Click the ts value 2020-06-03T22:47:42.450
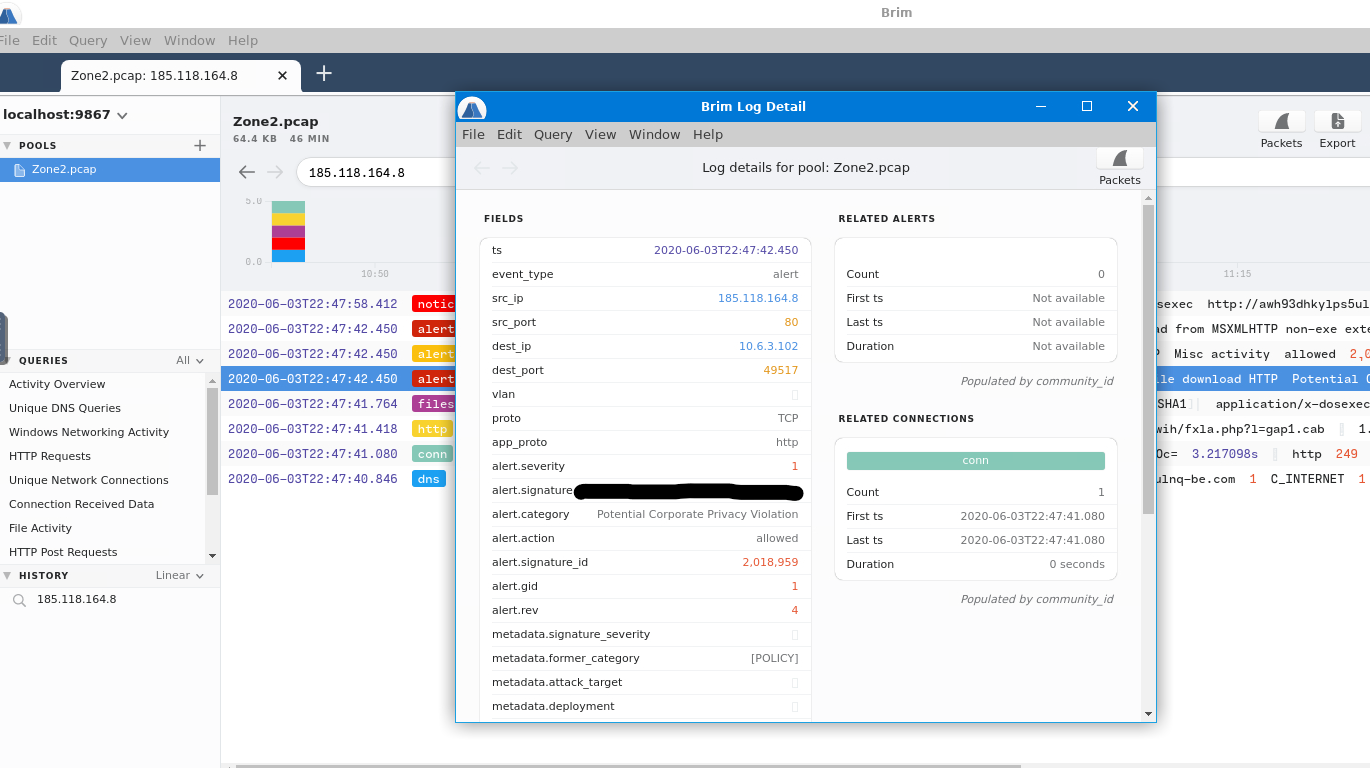 (726, 250)
